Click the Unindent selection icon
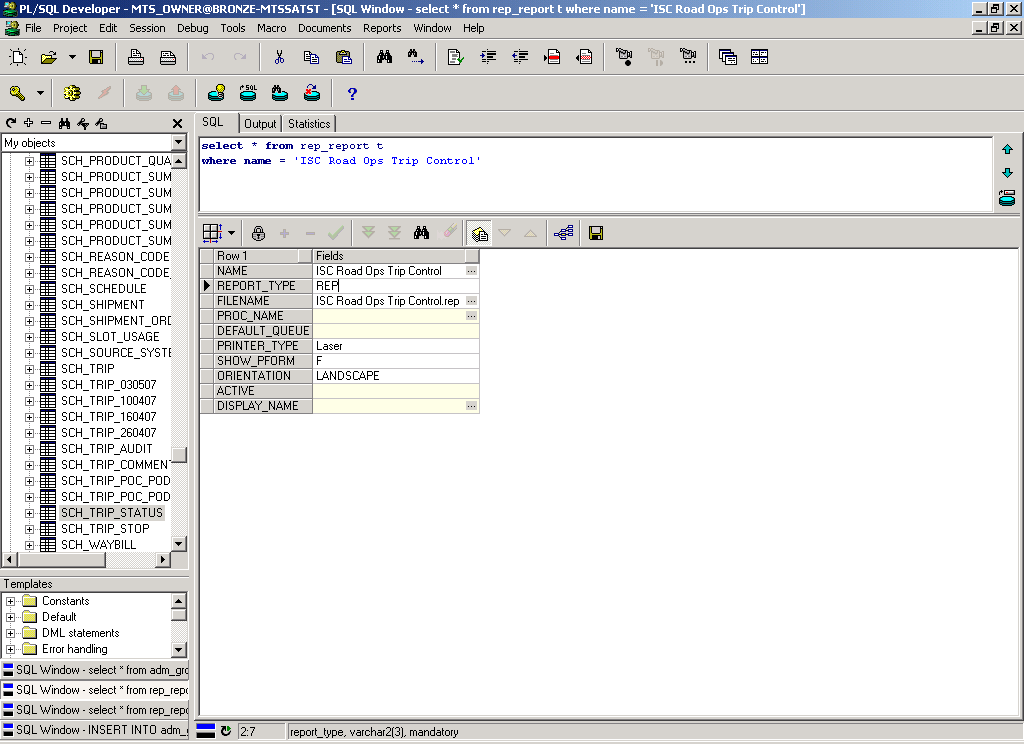Viewport: 1024px width, 744px height. (520, 57)
